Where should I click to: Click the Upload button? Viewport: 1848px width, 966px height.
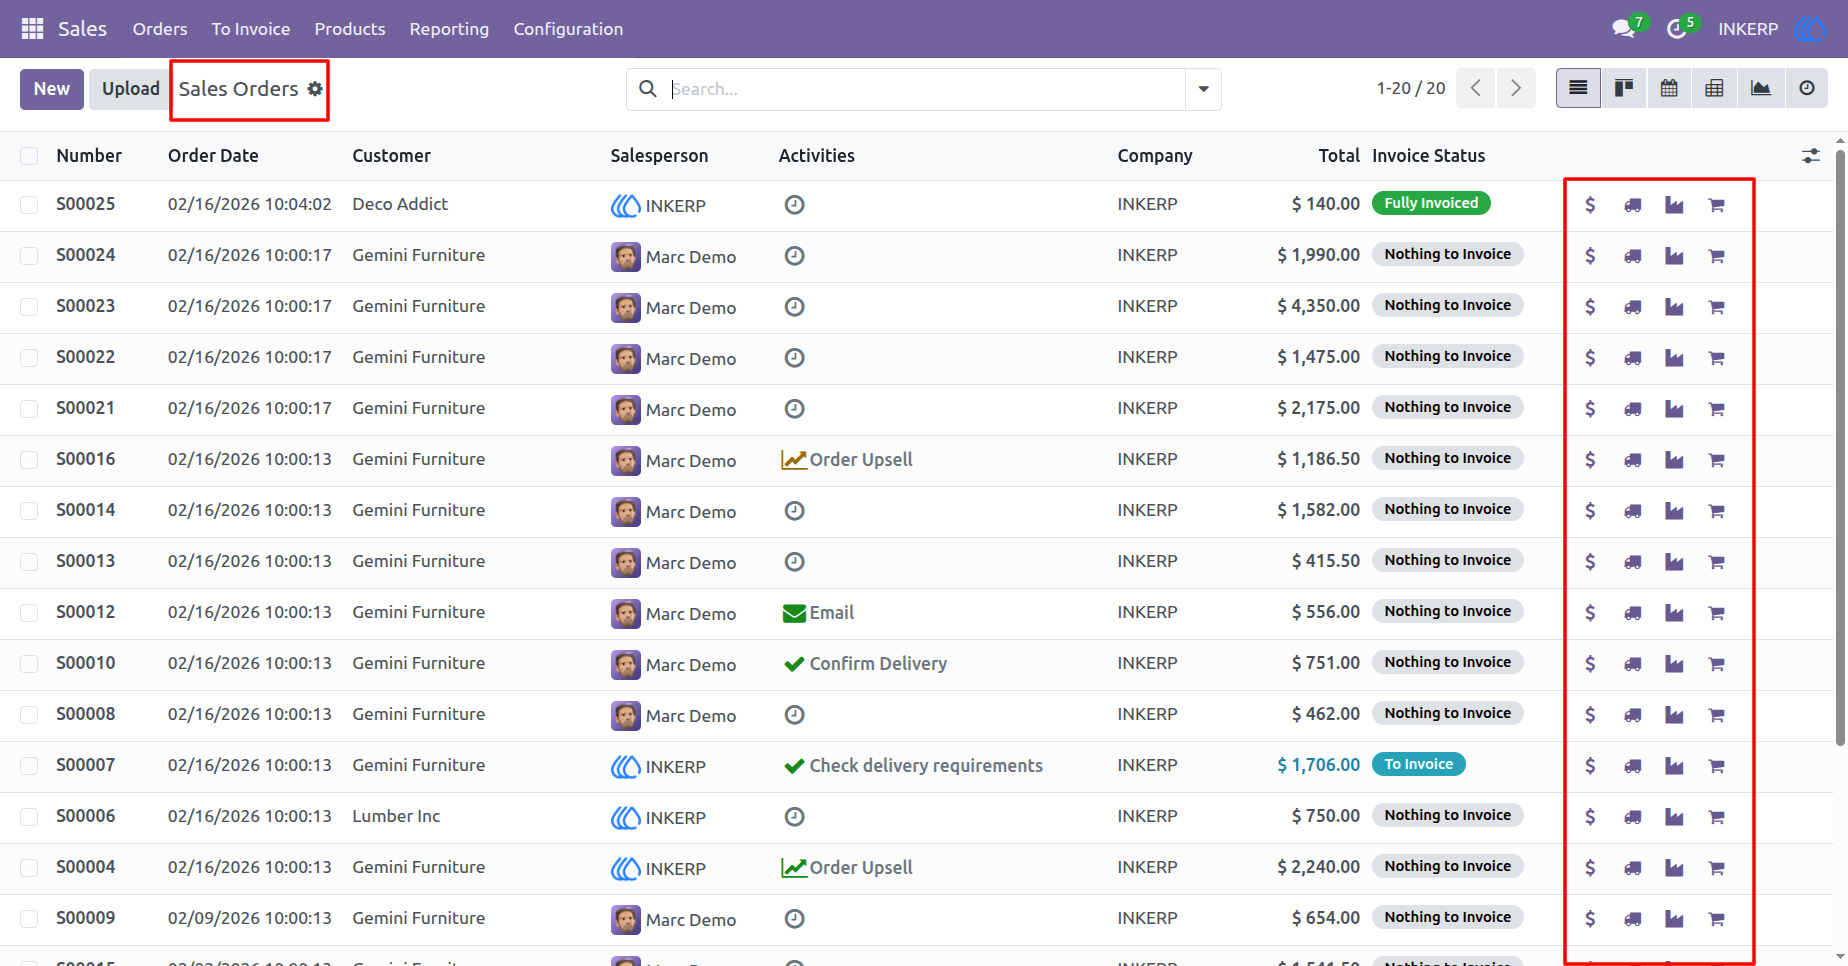(131, 89)
